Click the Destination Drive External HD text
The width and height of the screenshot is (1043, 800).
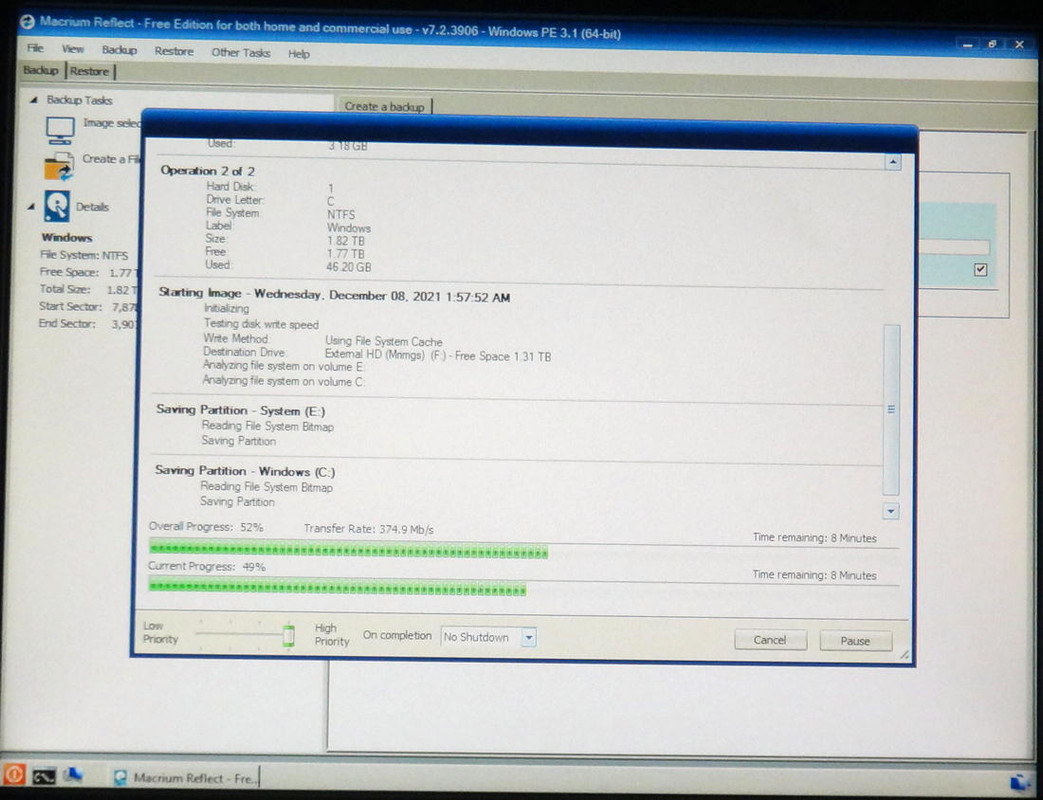(438, 356)
